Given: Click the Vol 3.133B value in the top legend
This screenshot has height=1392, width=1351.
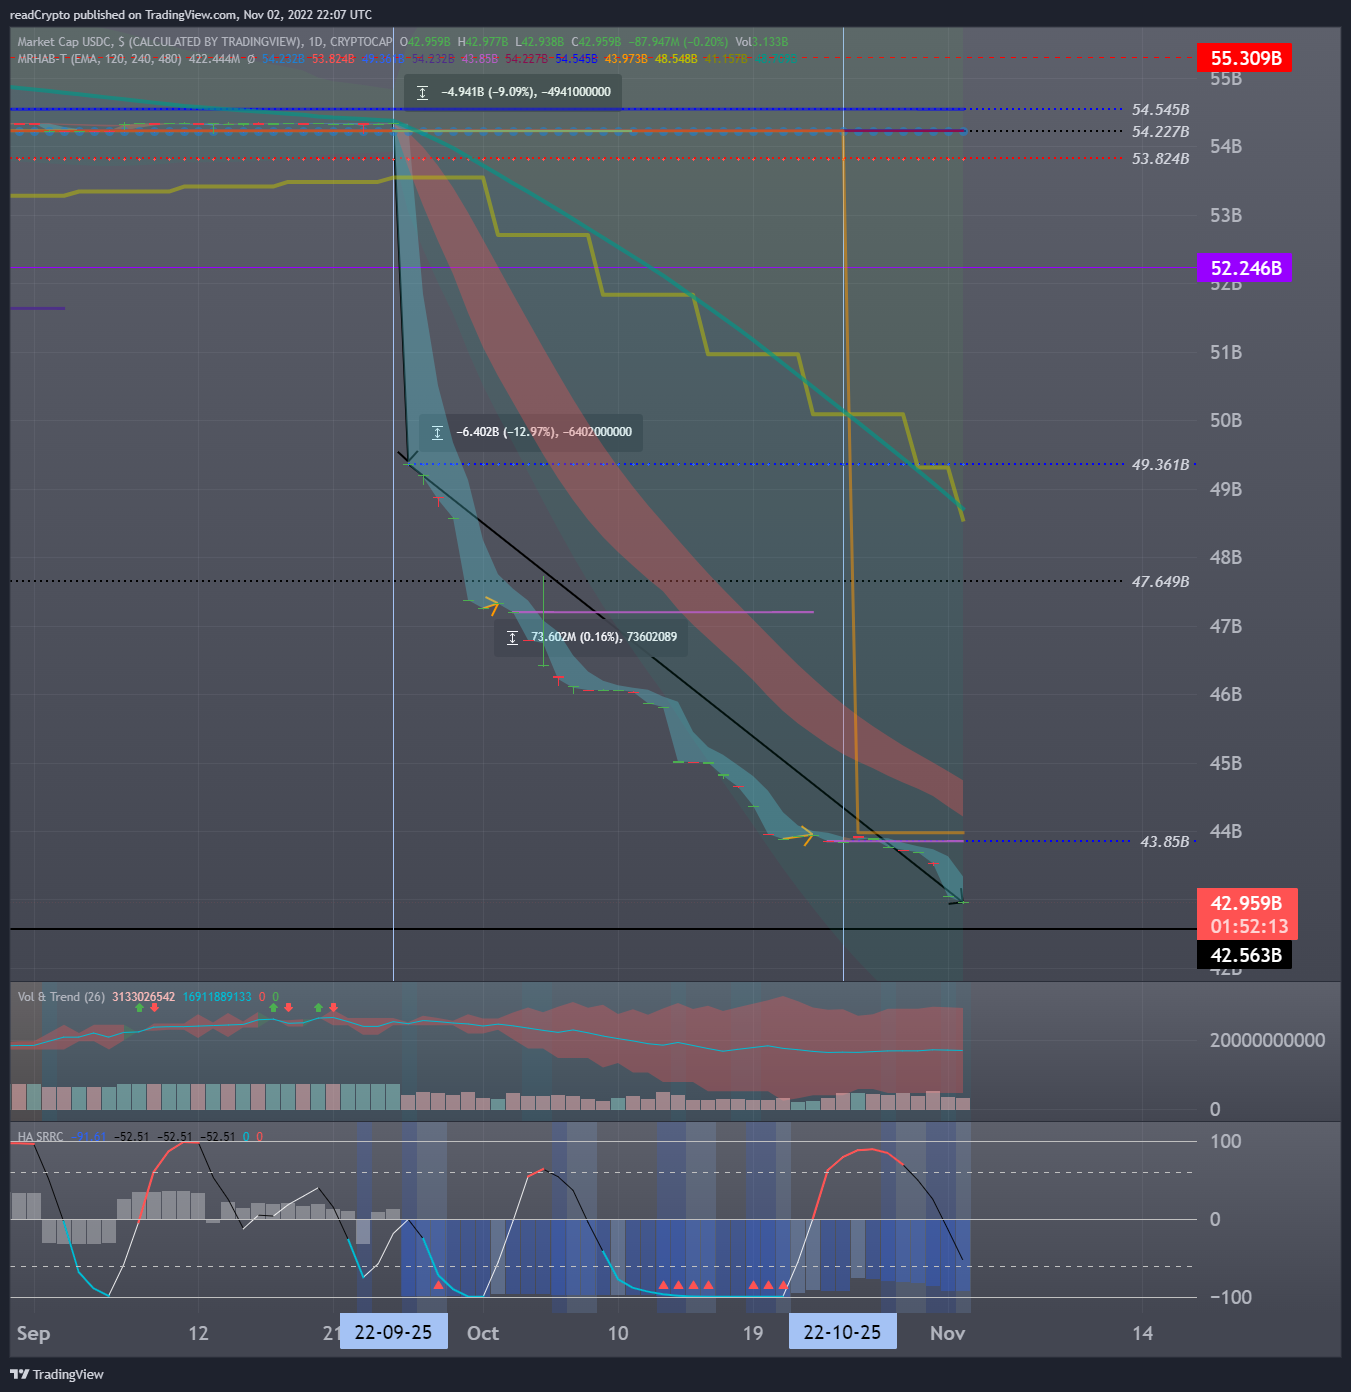Looking at the screenshot, I should click(762, 42).
